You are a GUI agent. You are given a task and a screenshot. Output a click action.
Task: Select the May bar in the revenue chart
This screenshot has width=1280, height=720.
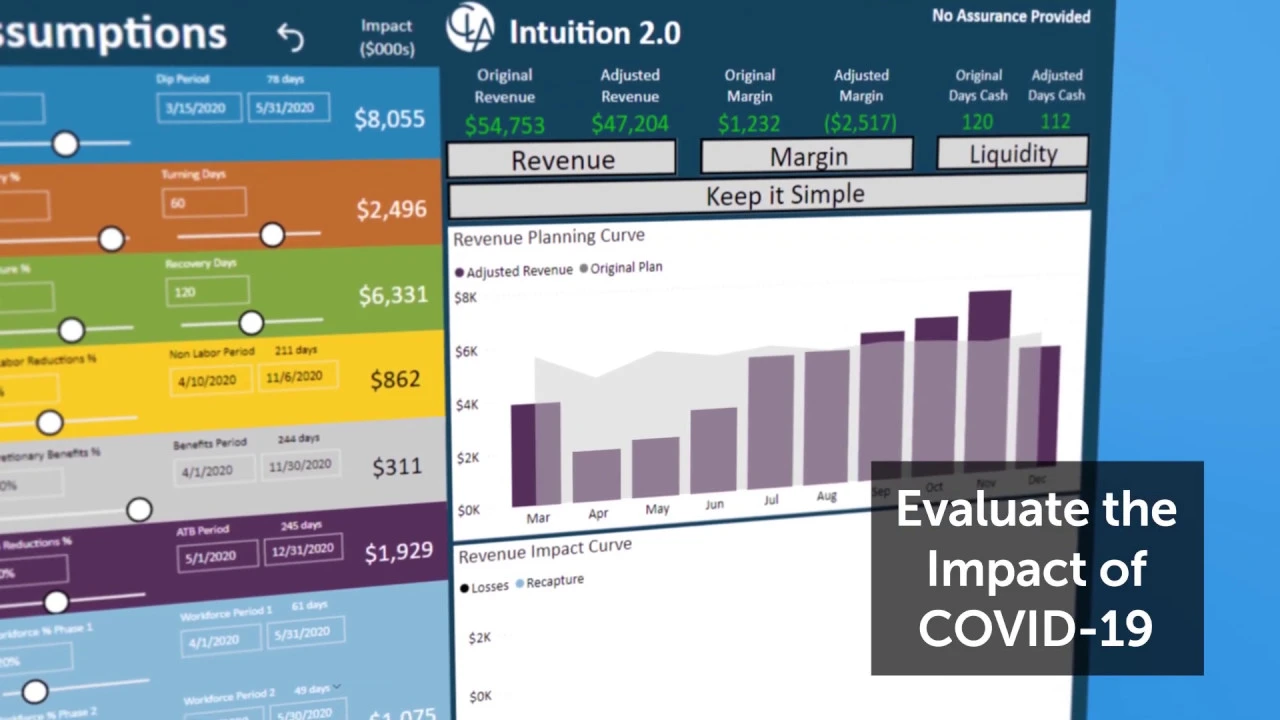coord(655,468)
